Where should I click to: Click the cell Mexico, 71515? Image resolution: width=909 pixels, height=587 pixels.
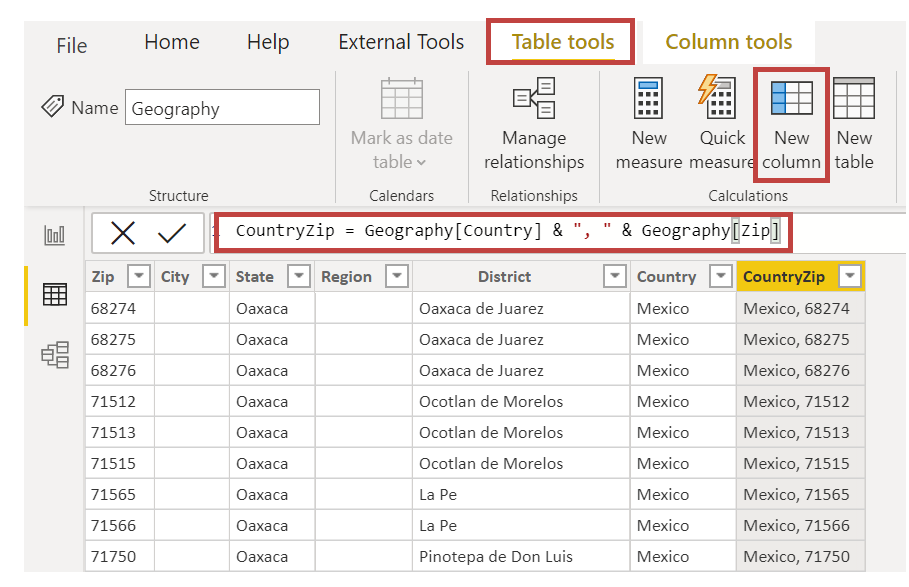pos(801,463)
